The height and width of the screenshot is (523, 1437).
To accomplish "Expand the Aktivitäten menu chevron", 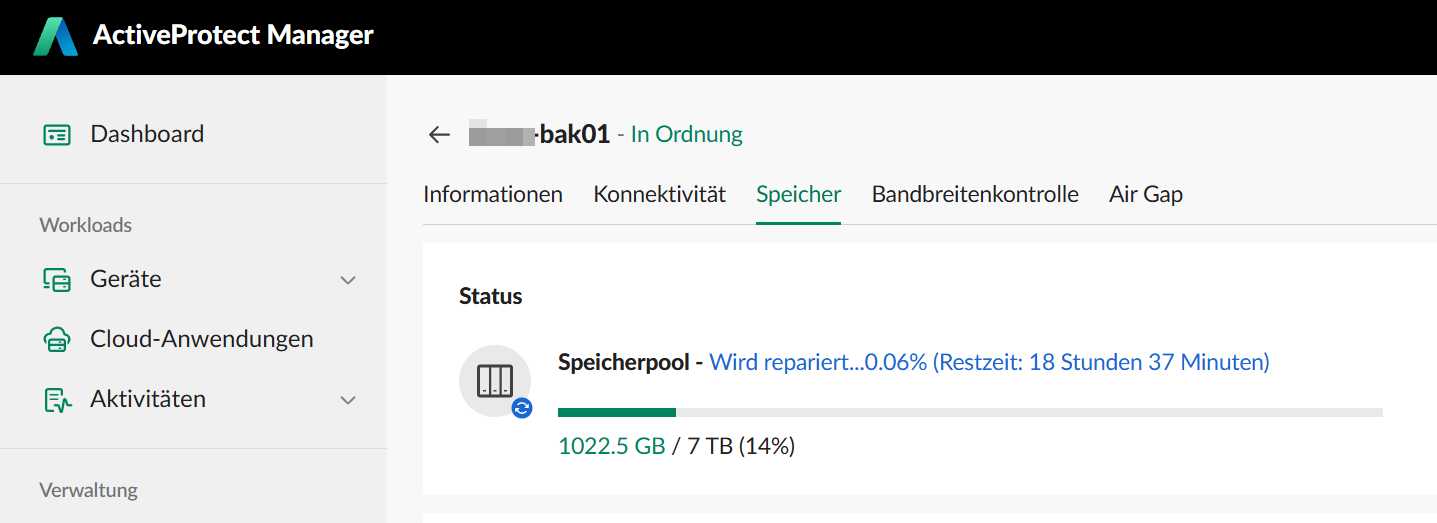I will click(x=348, y=400).
